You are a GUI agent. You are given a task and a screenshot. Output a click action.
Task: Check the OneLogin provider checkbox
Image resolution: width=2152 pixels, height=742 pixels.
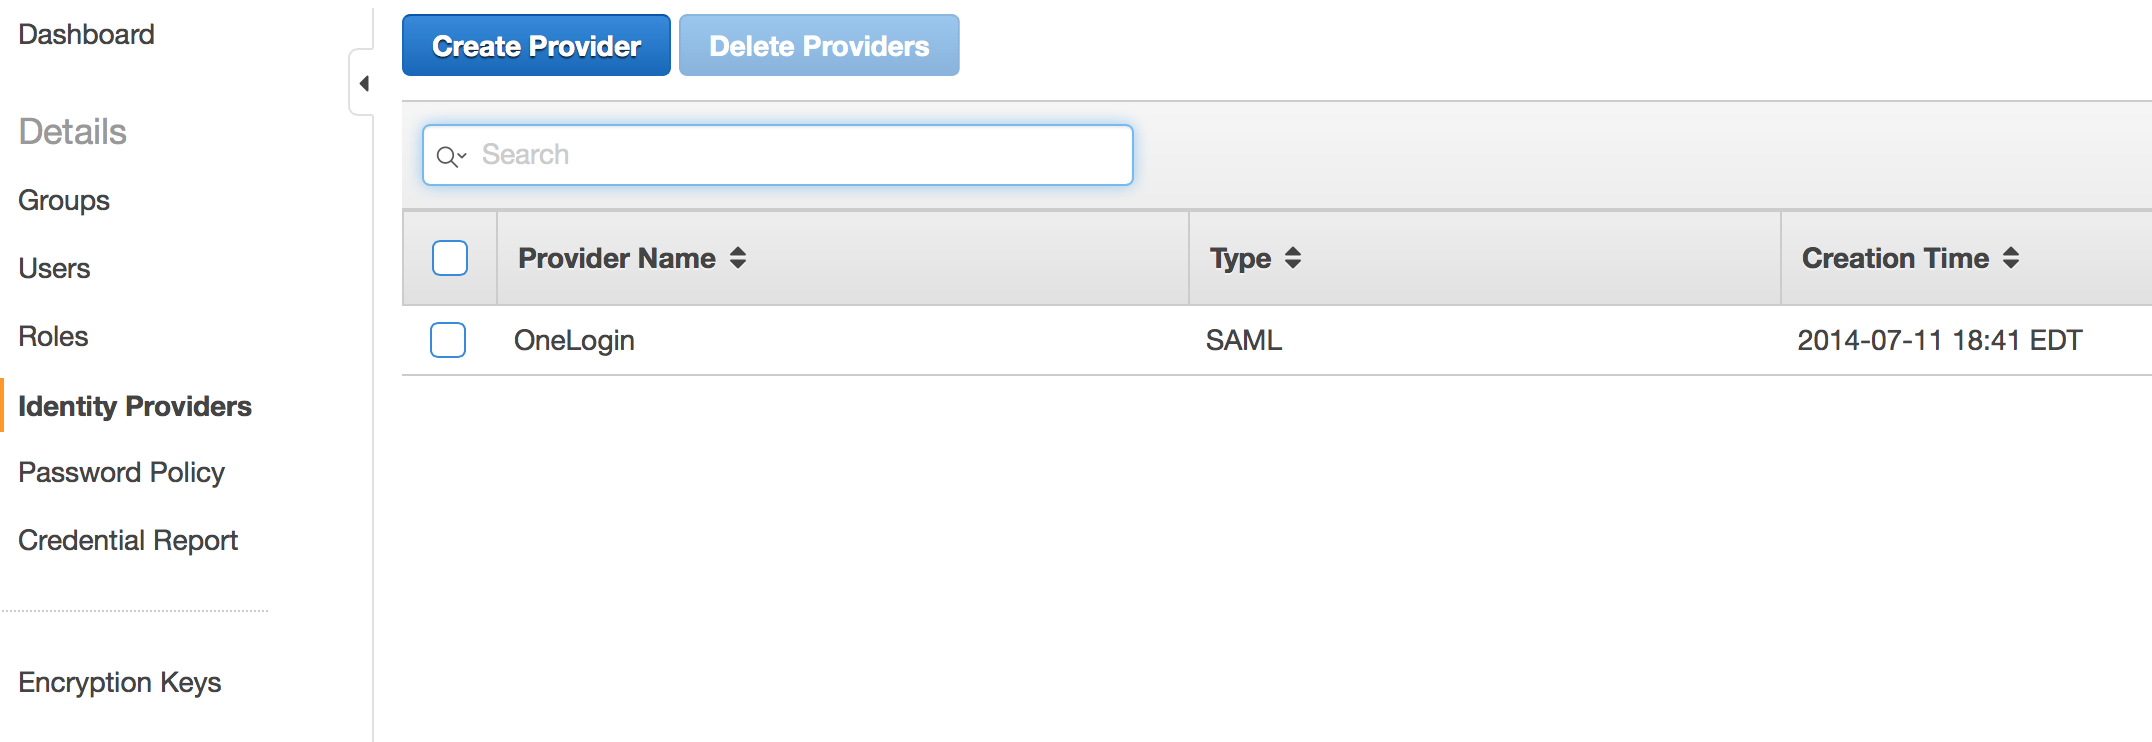click(x=449, y=340)
